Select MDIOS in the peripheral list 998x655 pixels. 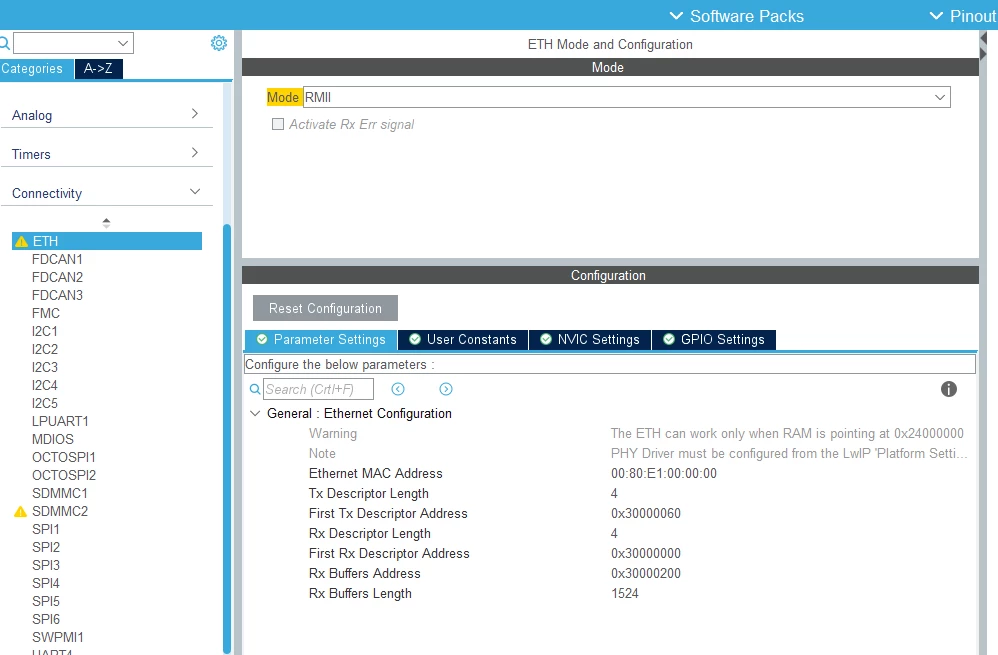53,439
